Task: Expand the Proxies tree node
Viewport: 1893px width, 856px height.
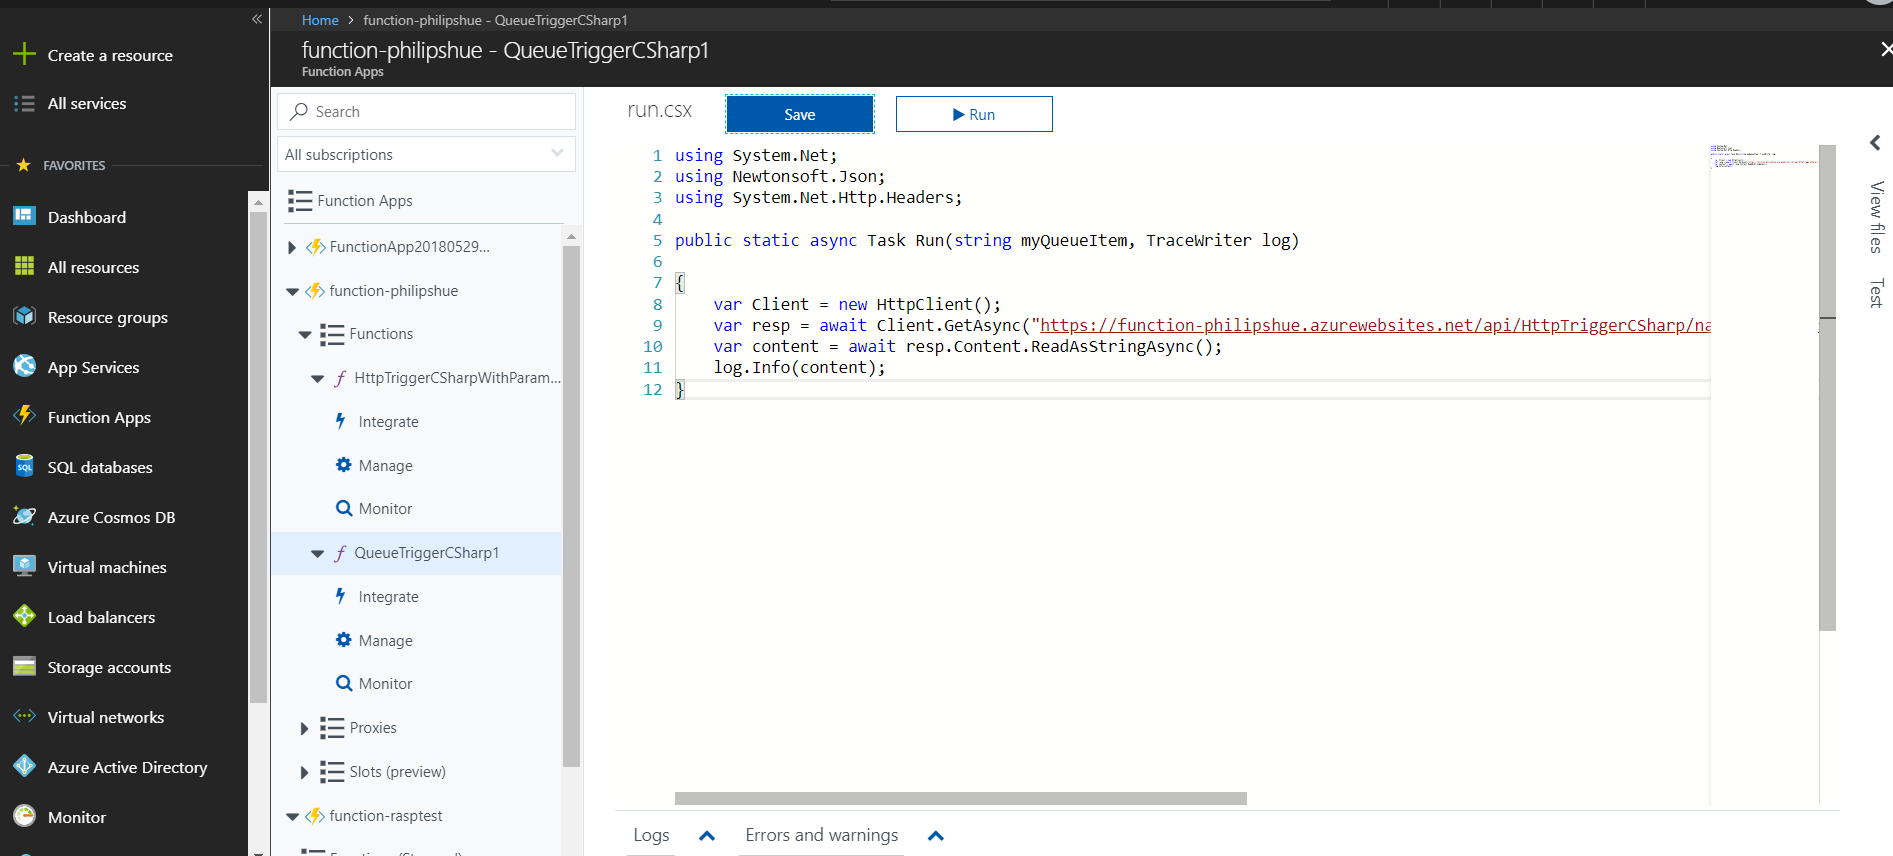Action: [x=305, y=728]
